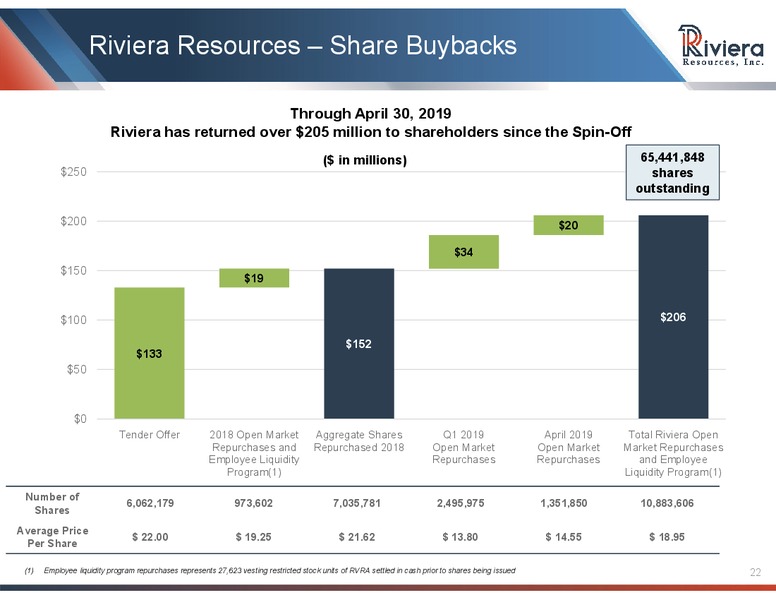Click the $ 19.25 price cell
Screen dimensions: 776x600
tap(253, 537)
